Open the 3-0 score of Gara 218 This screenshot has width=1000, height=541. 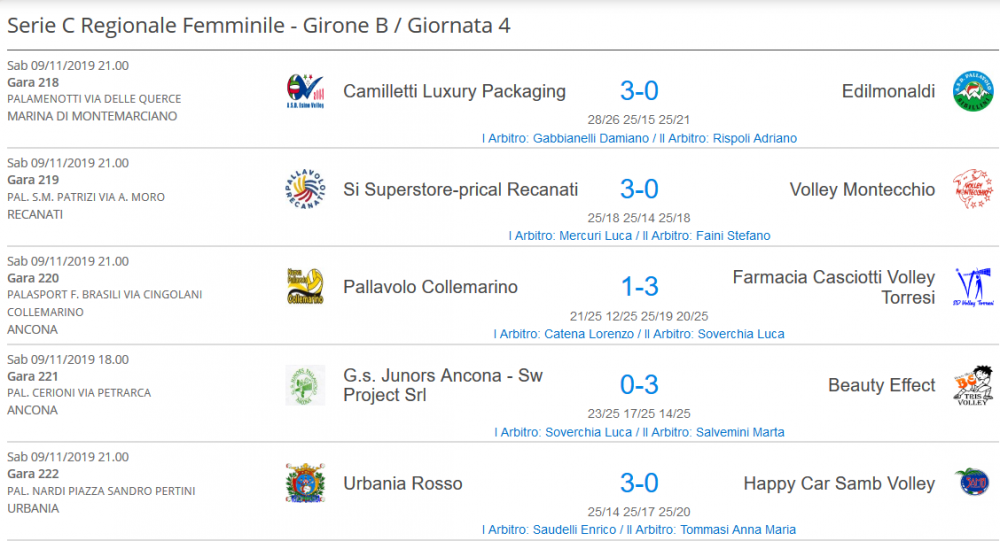(639, 91)
